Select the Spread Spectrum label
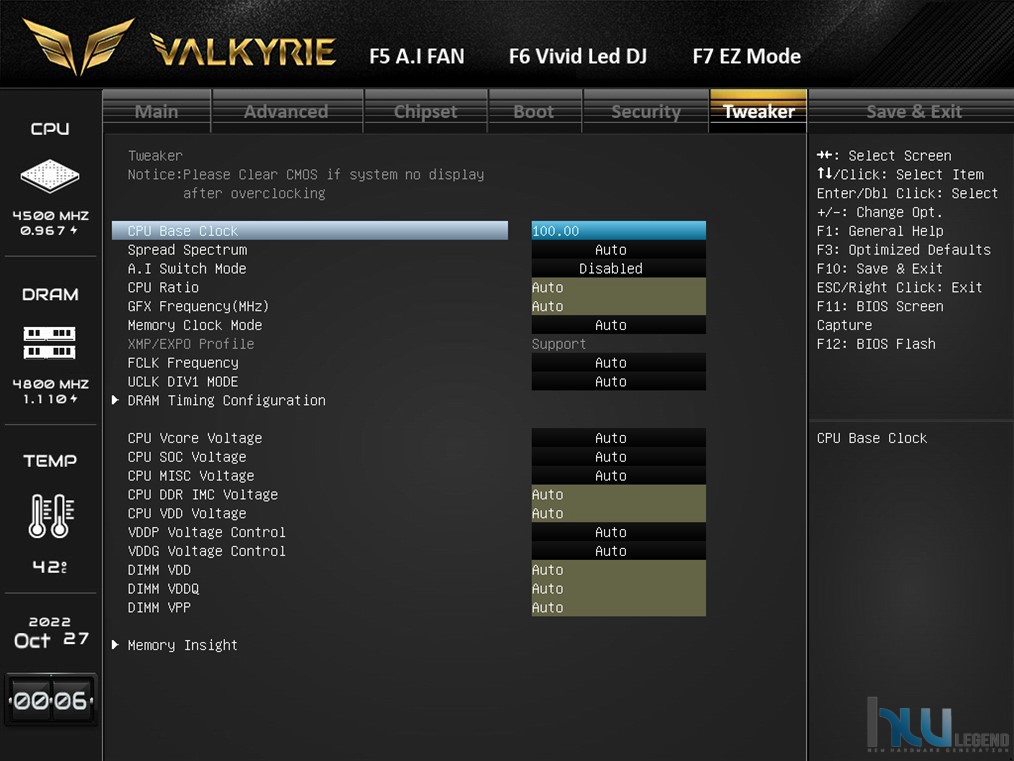The width and height of the screenshot is (1014, 761). pyautogui.click(x=188, y=250)
